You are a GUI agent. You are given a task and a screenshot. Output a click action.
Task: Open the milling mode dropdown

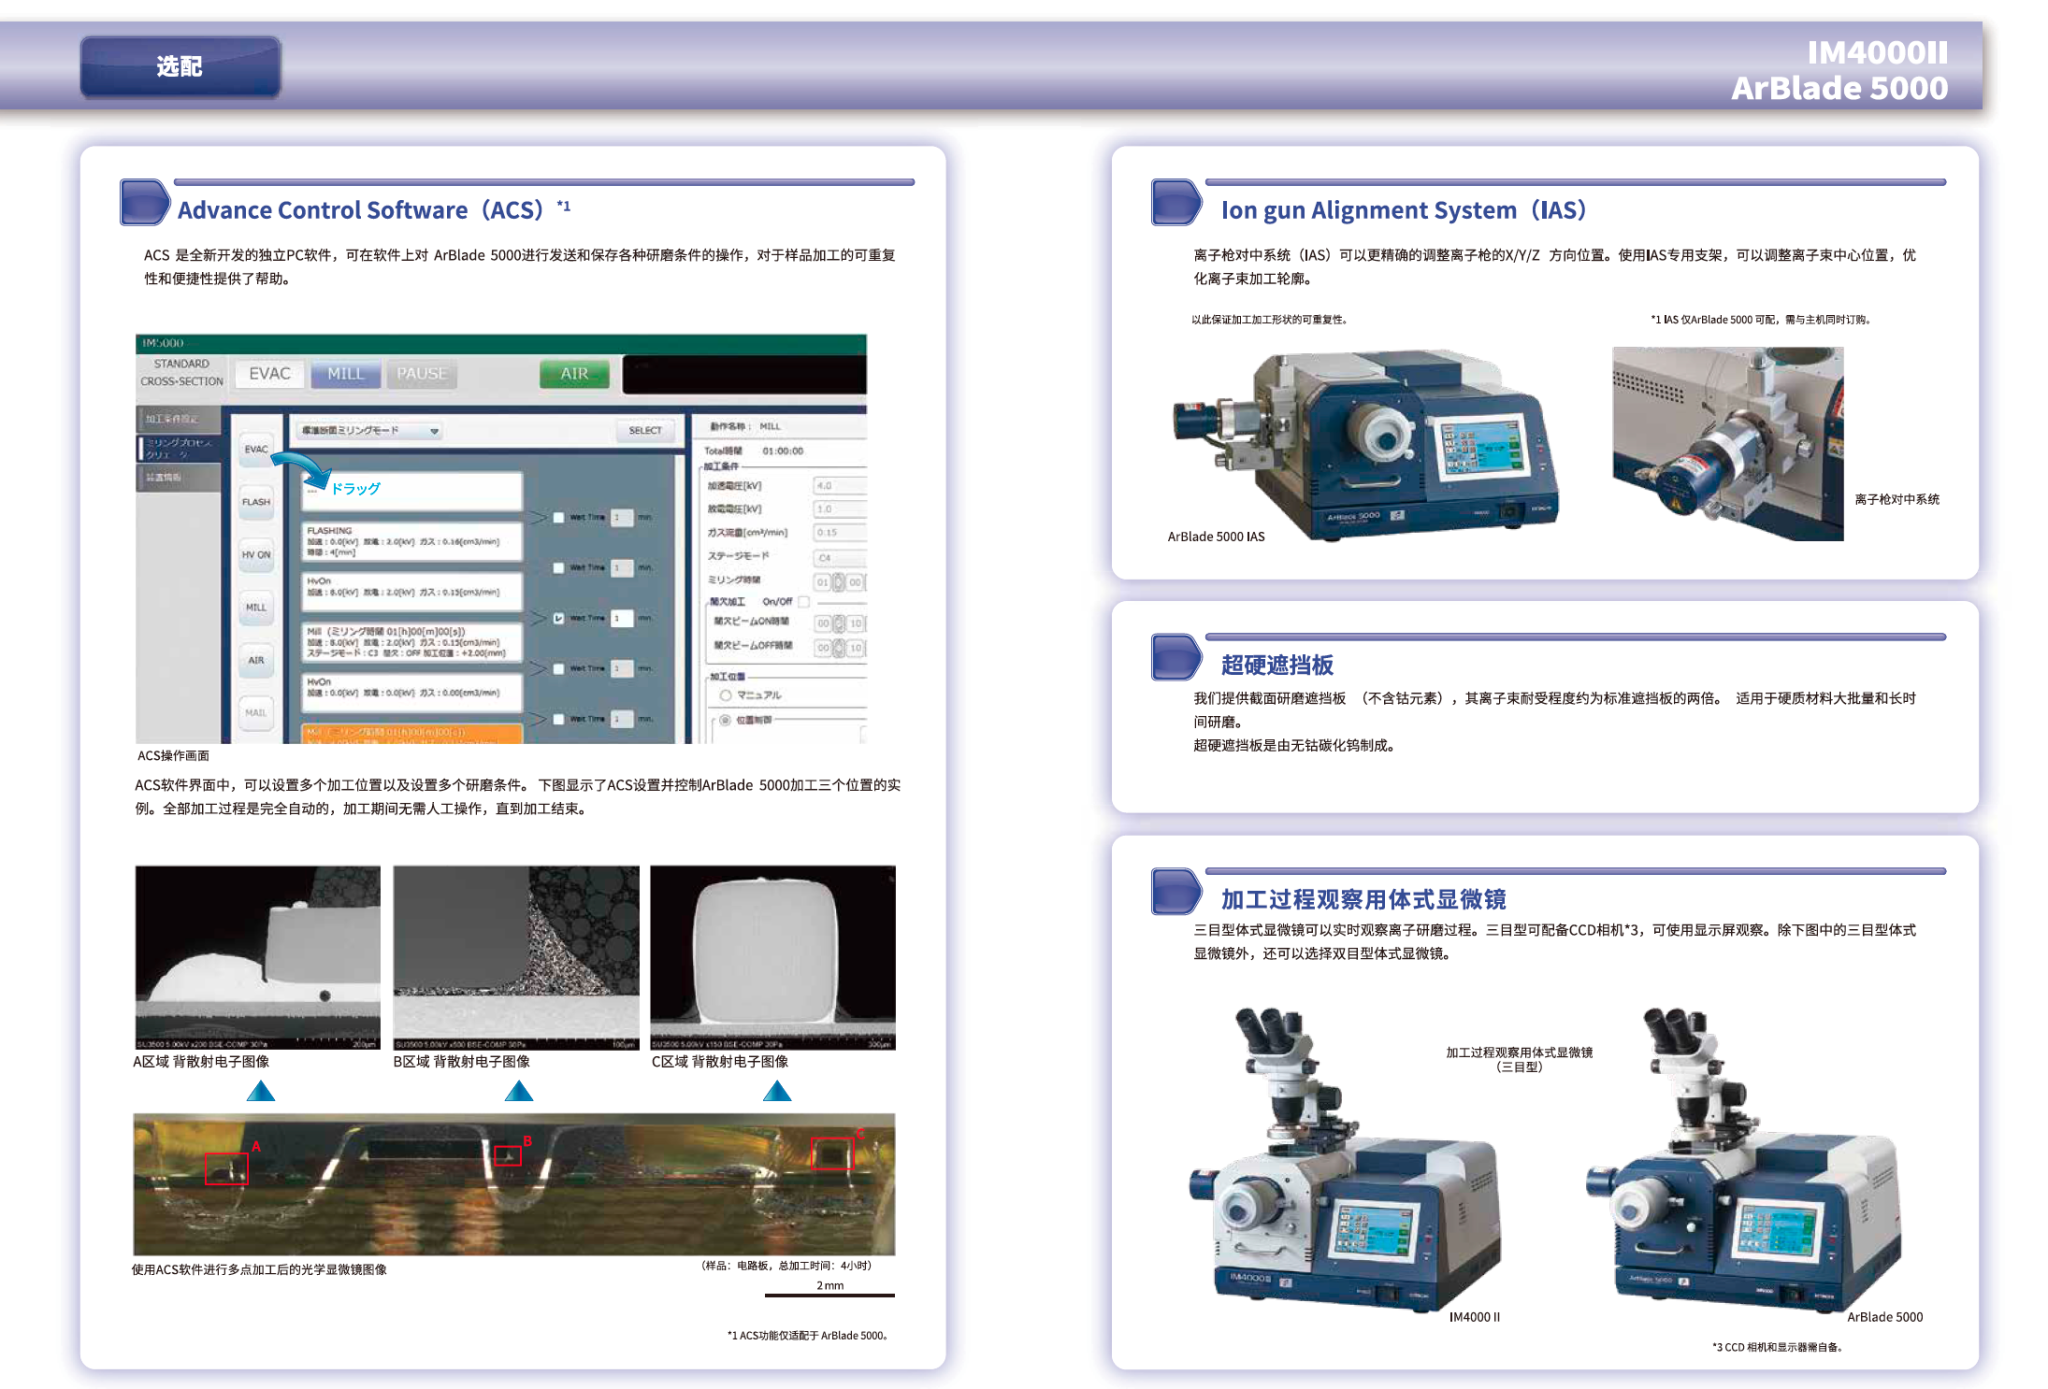(370, 430)
